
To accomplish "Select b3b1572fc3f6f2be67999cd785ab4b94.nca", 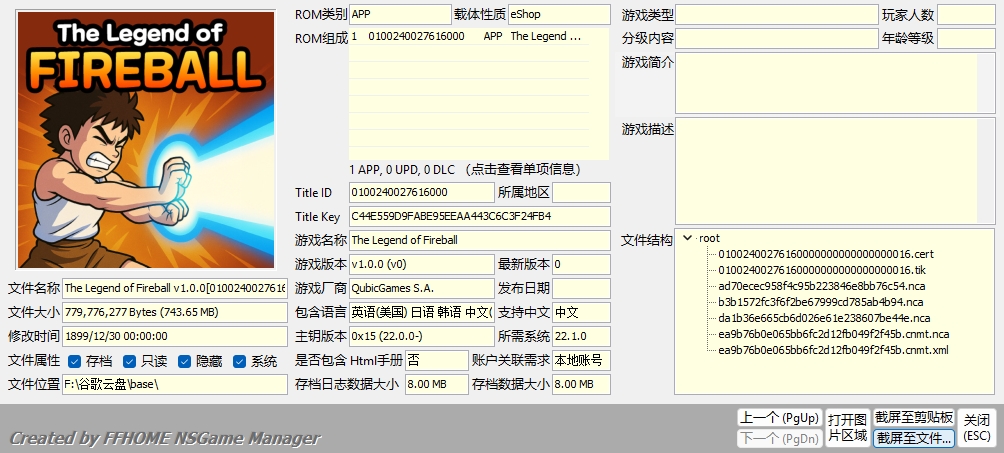I will point(821,302).
